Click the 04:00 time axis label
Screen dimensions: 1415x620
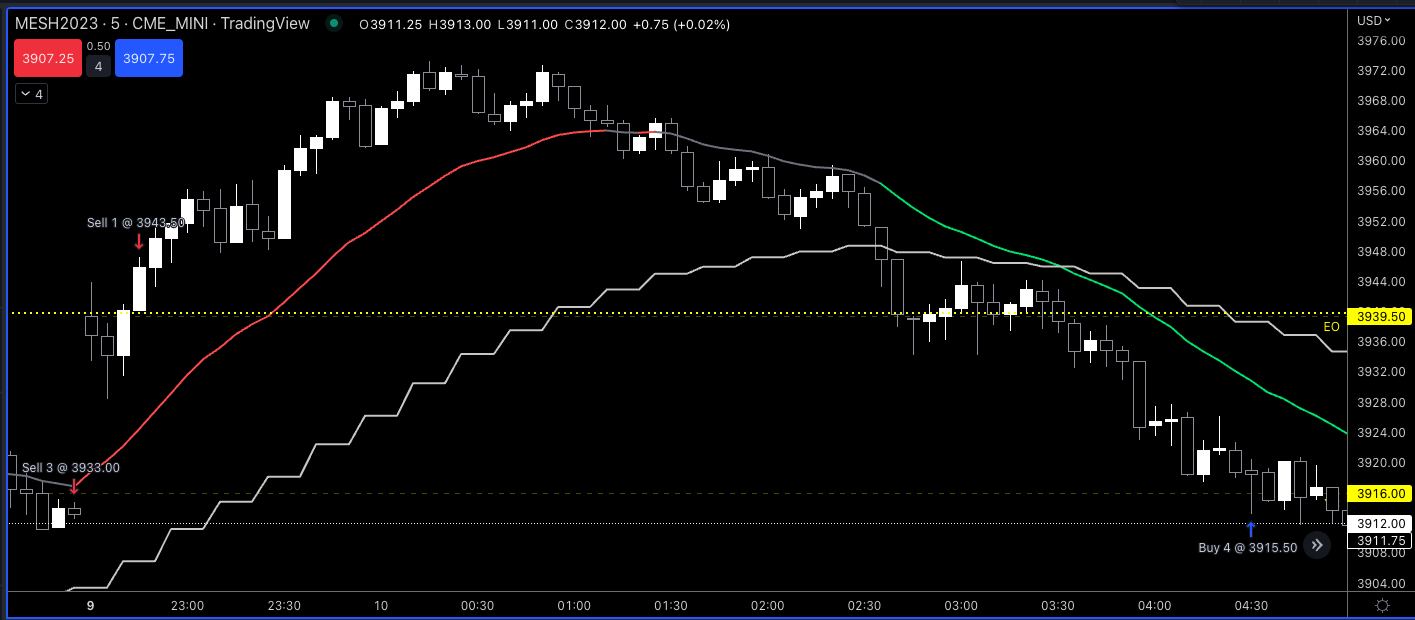pos(1155,606)
